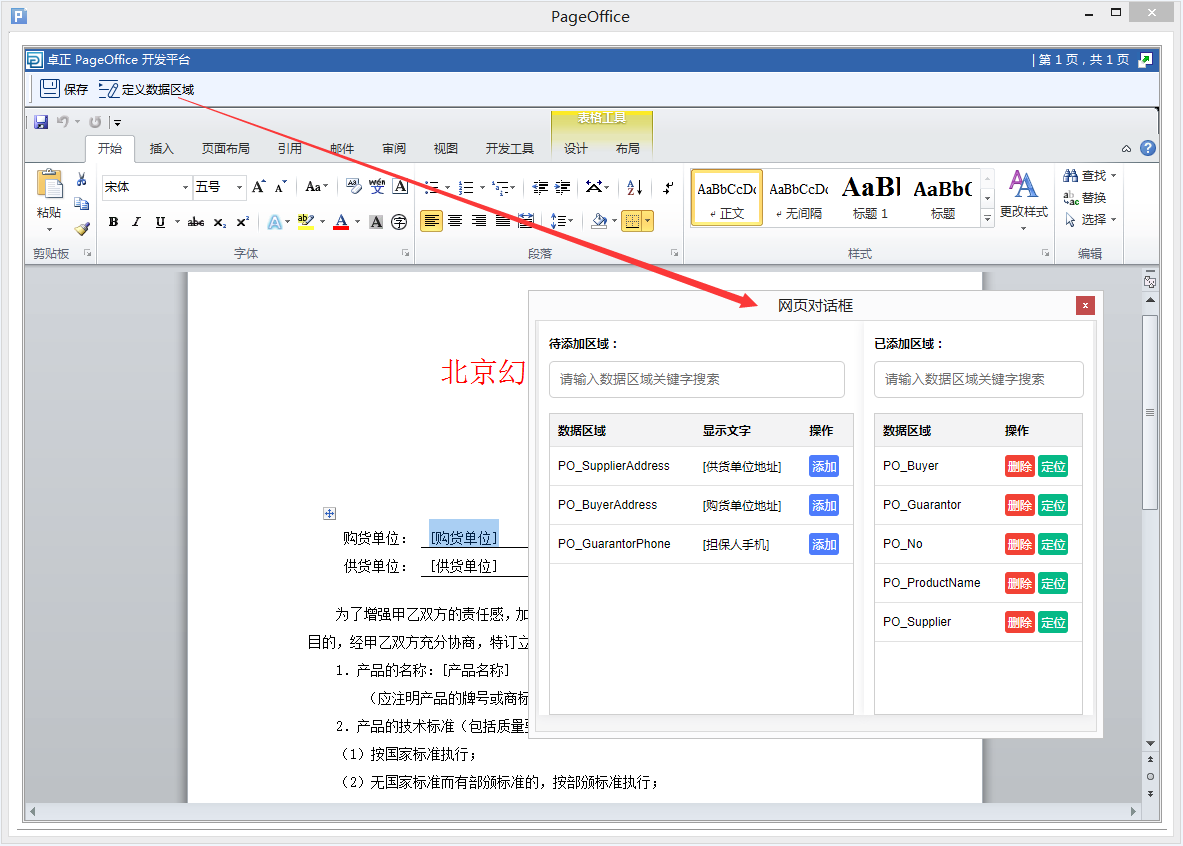Click the 待添加区域 keyword search field
The width and height of the screenshot is (1183, 846).
pos(696,379)
